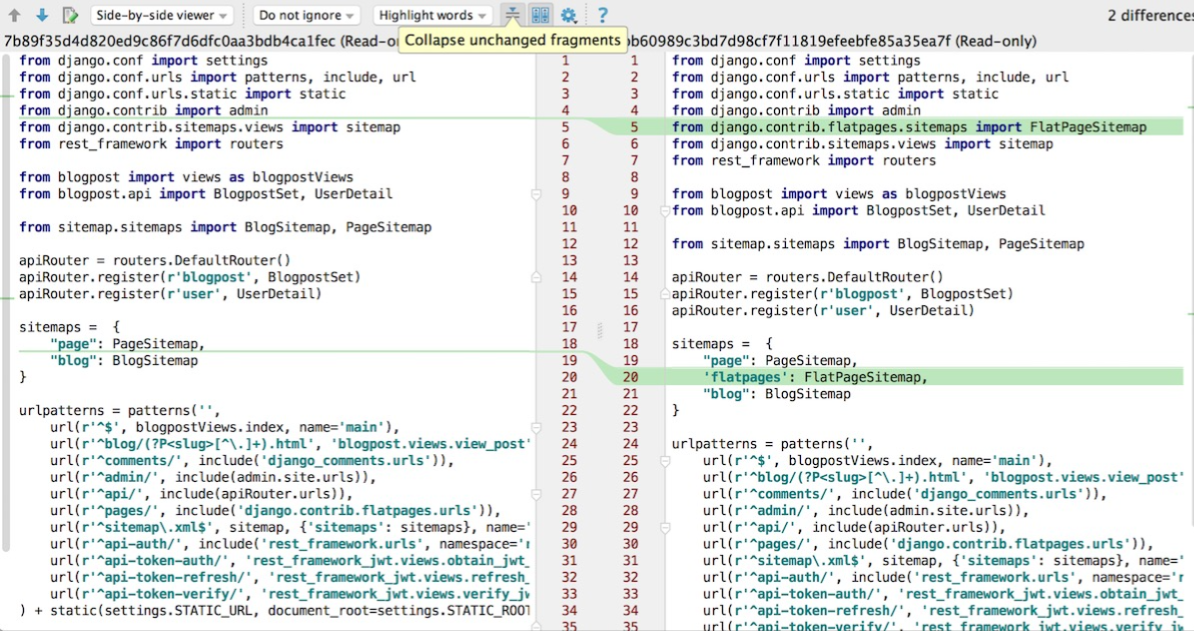Click right 'from sitemap.sitemaps import BlogSitemap' line
This screenshot has width=1194, height=631.
coord(878,244)
